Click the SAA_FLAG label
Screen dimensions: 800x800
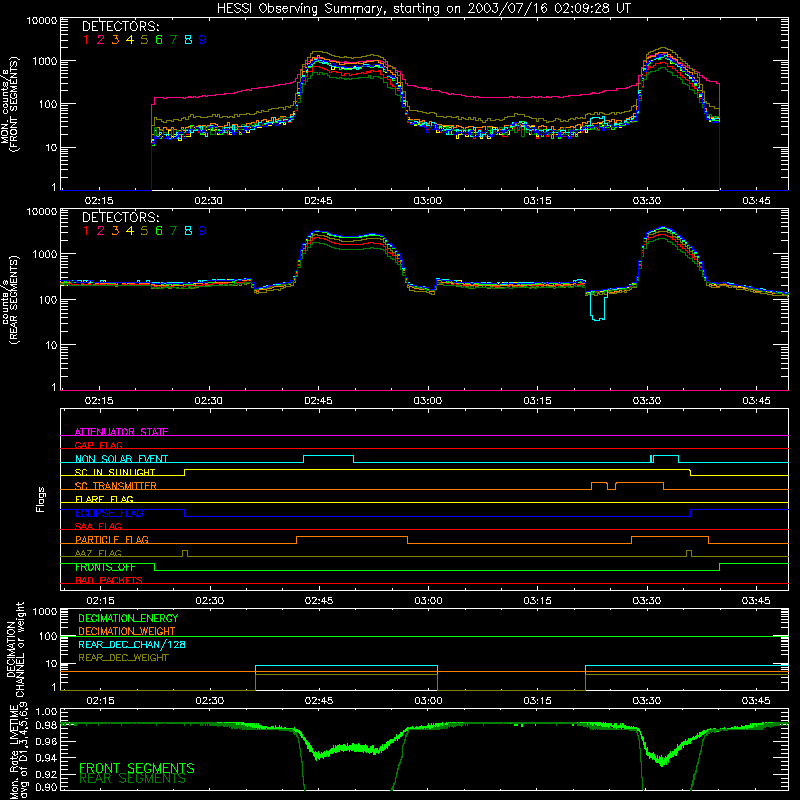(x=98, y=526)
